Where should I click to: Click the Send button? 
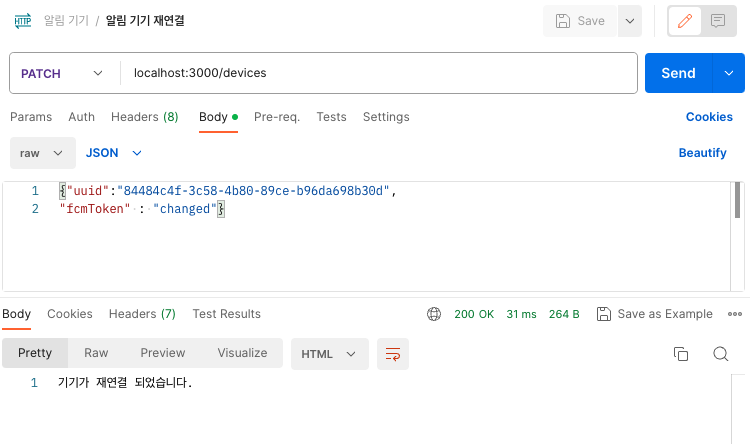pos(678,73)
